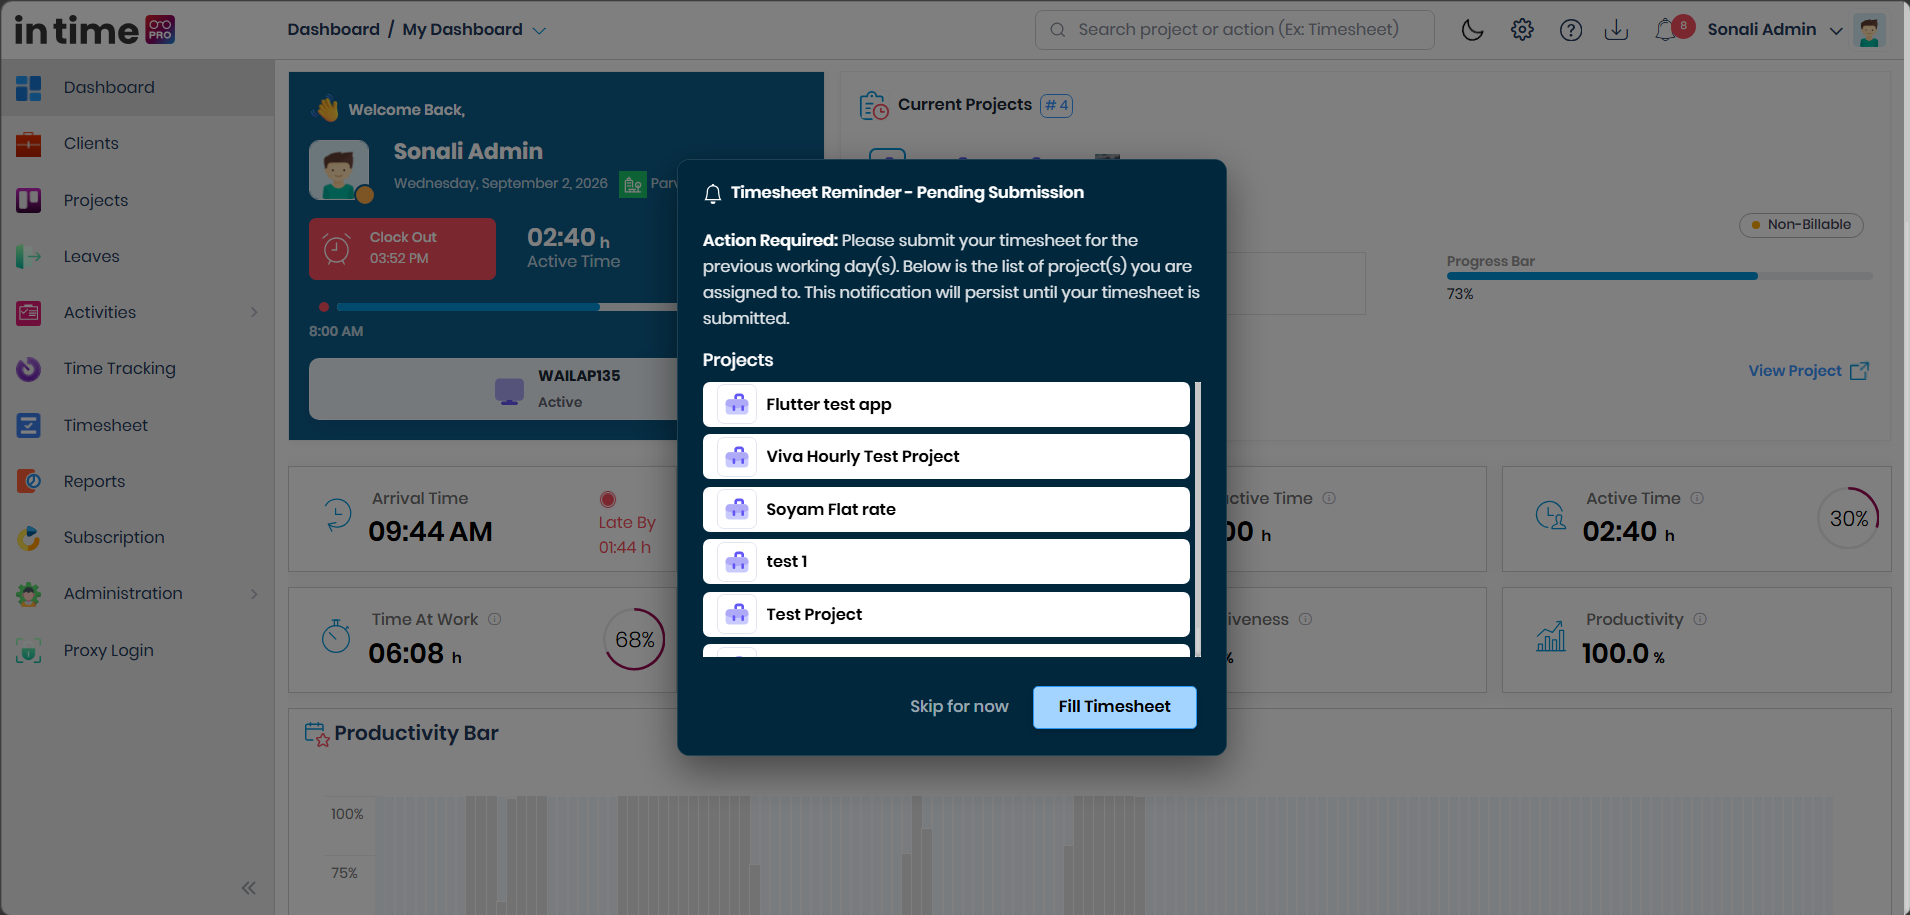The image size is (1910, 915).
Task: Click Time At Work info icon
Action: click(x=495, y=620)
